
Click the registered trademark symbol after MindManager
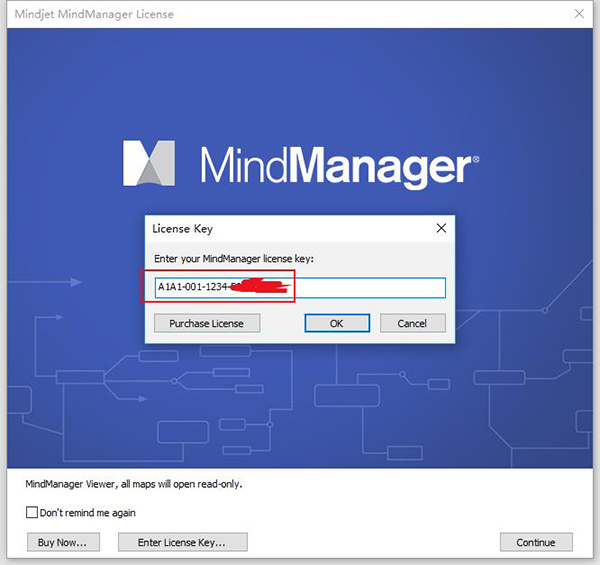[x=475, y=157]
